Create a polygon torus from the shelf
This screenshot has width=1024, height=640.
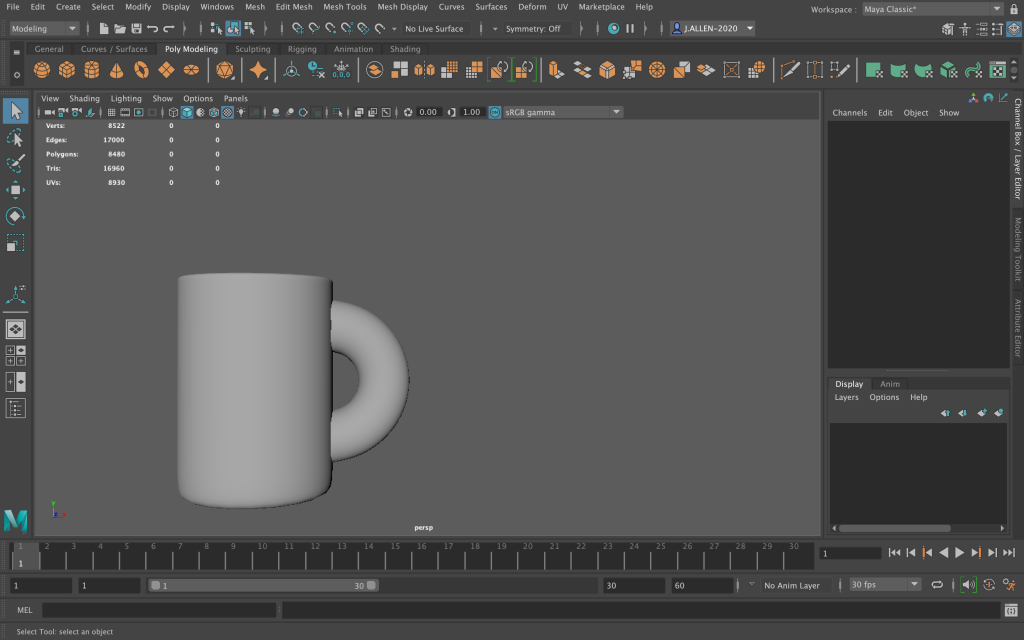(x=142, y=70)
